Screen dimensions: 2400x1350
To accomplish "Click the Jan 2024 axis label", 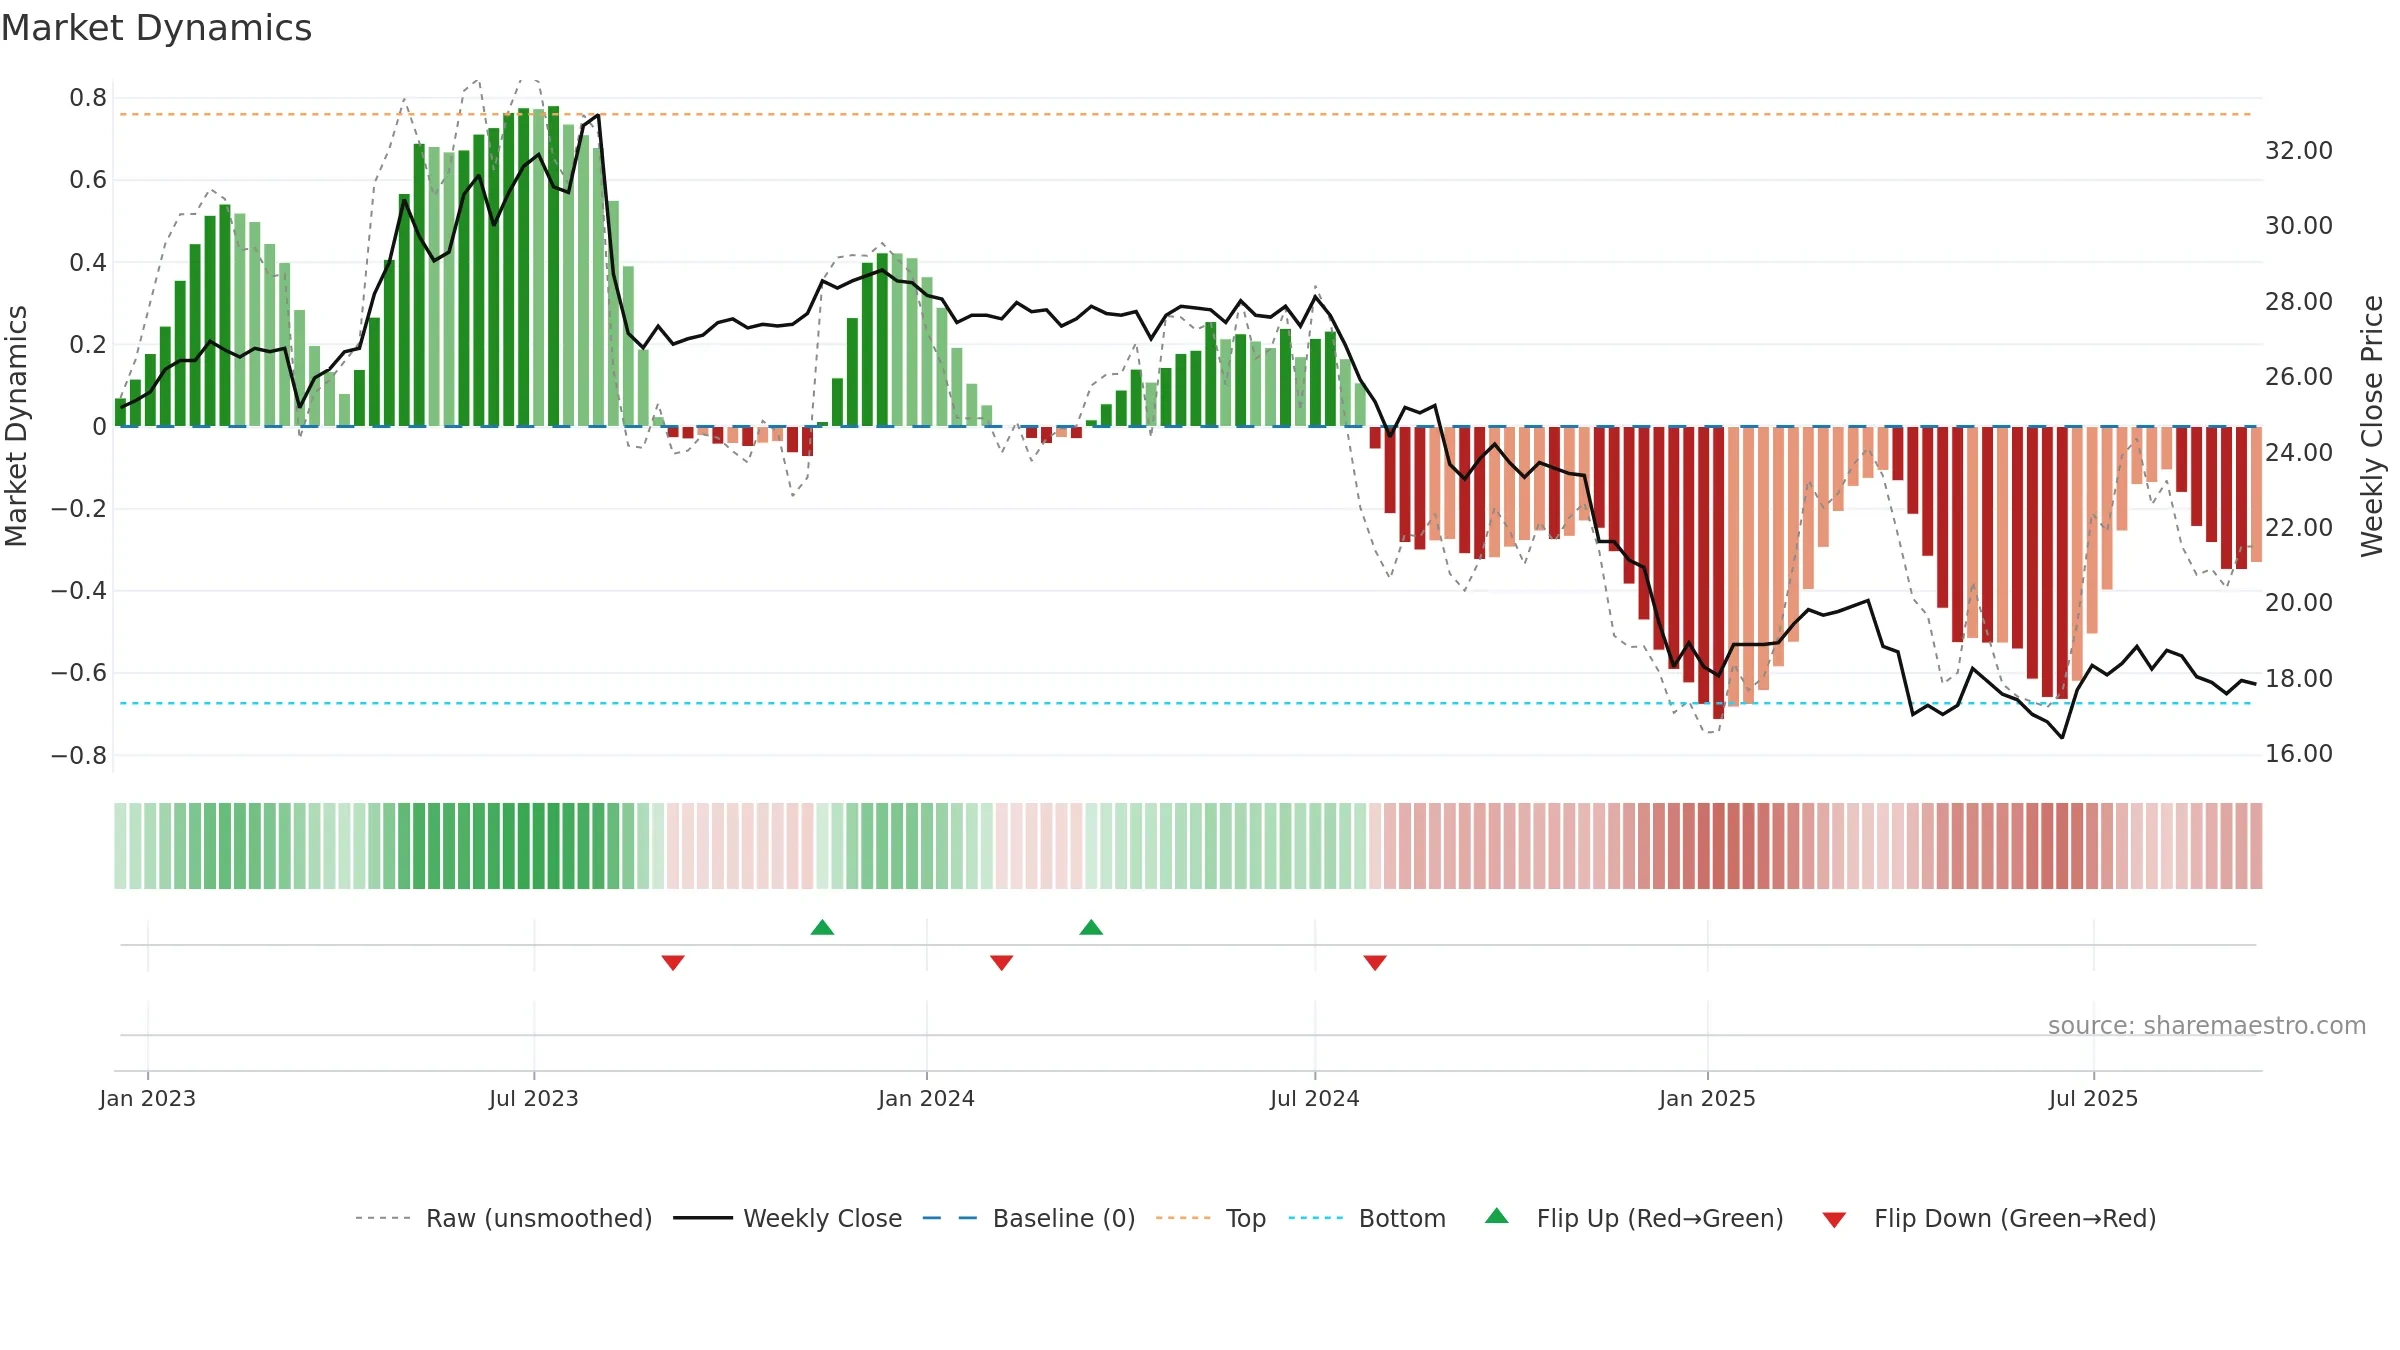I will [927, 1098].
